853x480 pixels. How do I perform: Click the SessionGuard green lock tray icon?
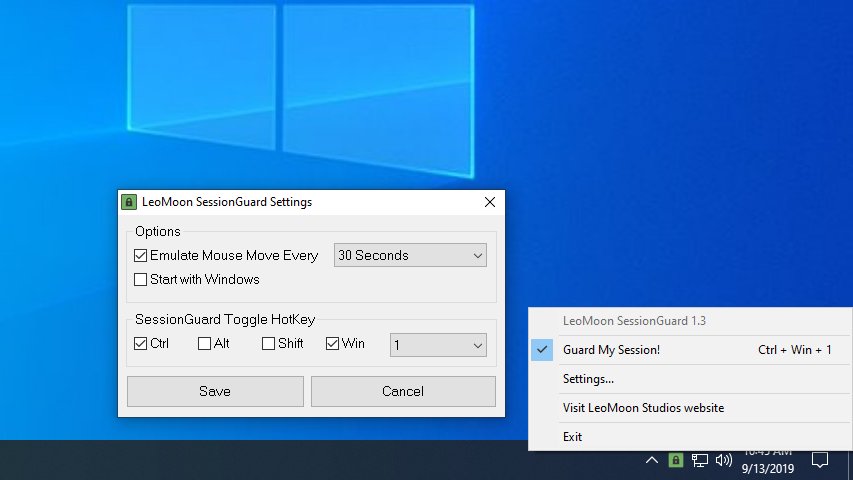point(676,461)
